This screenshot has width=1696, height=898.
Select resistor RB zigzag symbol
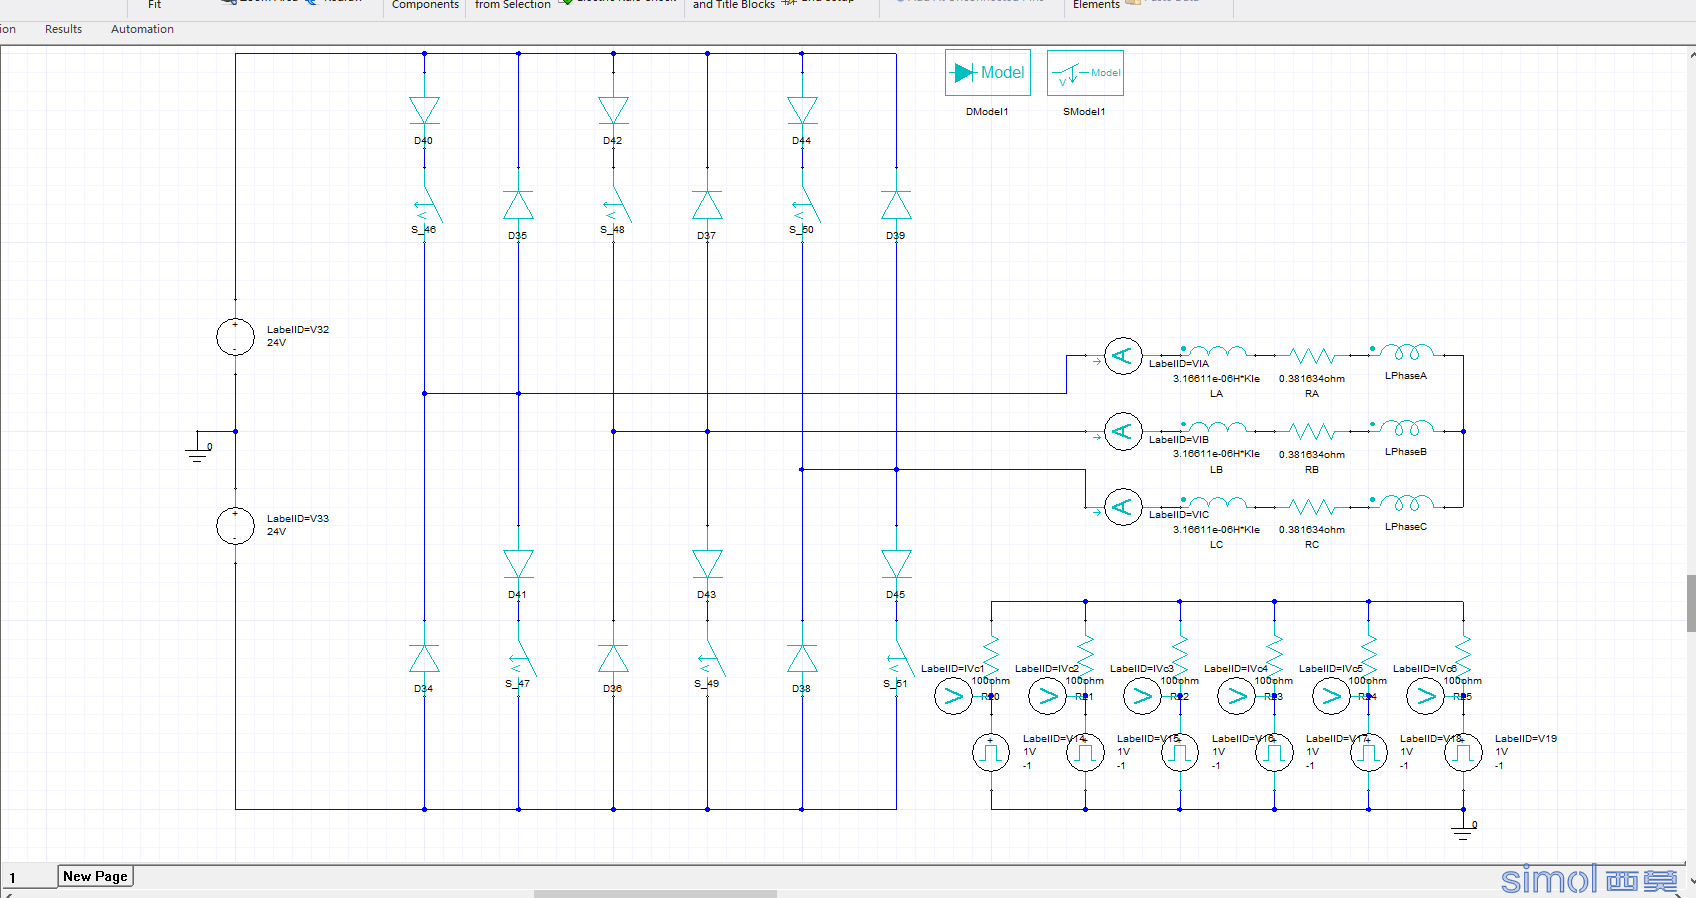coord(1311,431)
